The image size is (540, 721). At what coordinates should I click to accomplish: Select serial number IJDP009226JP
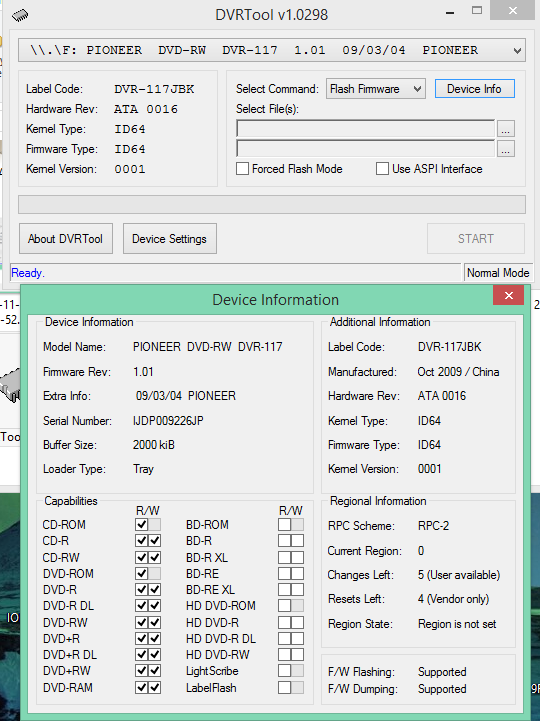coord(168,421)
